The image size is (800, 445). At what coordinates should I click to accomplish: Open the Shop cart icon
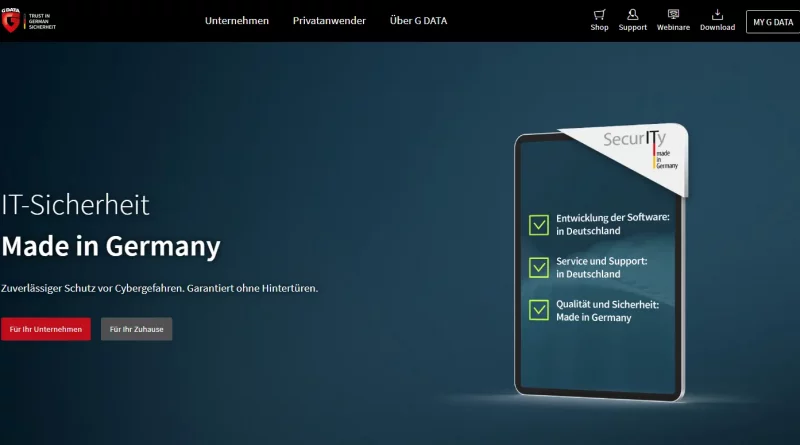tap(599, 15)
